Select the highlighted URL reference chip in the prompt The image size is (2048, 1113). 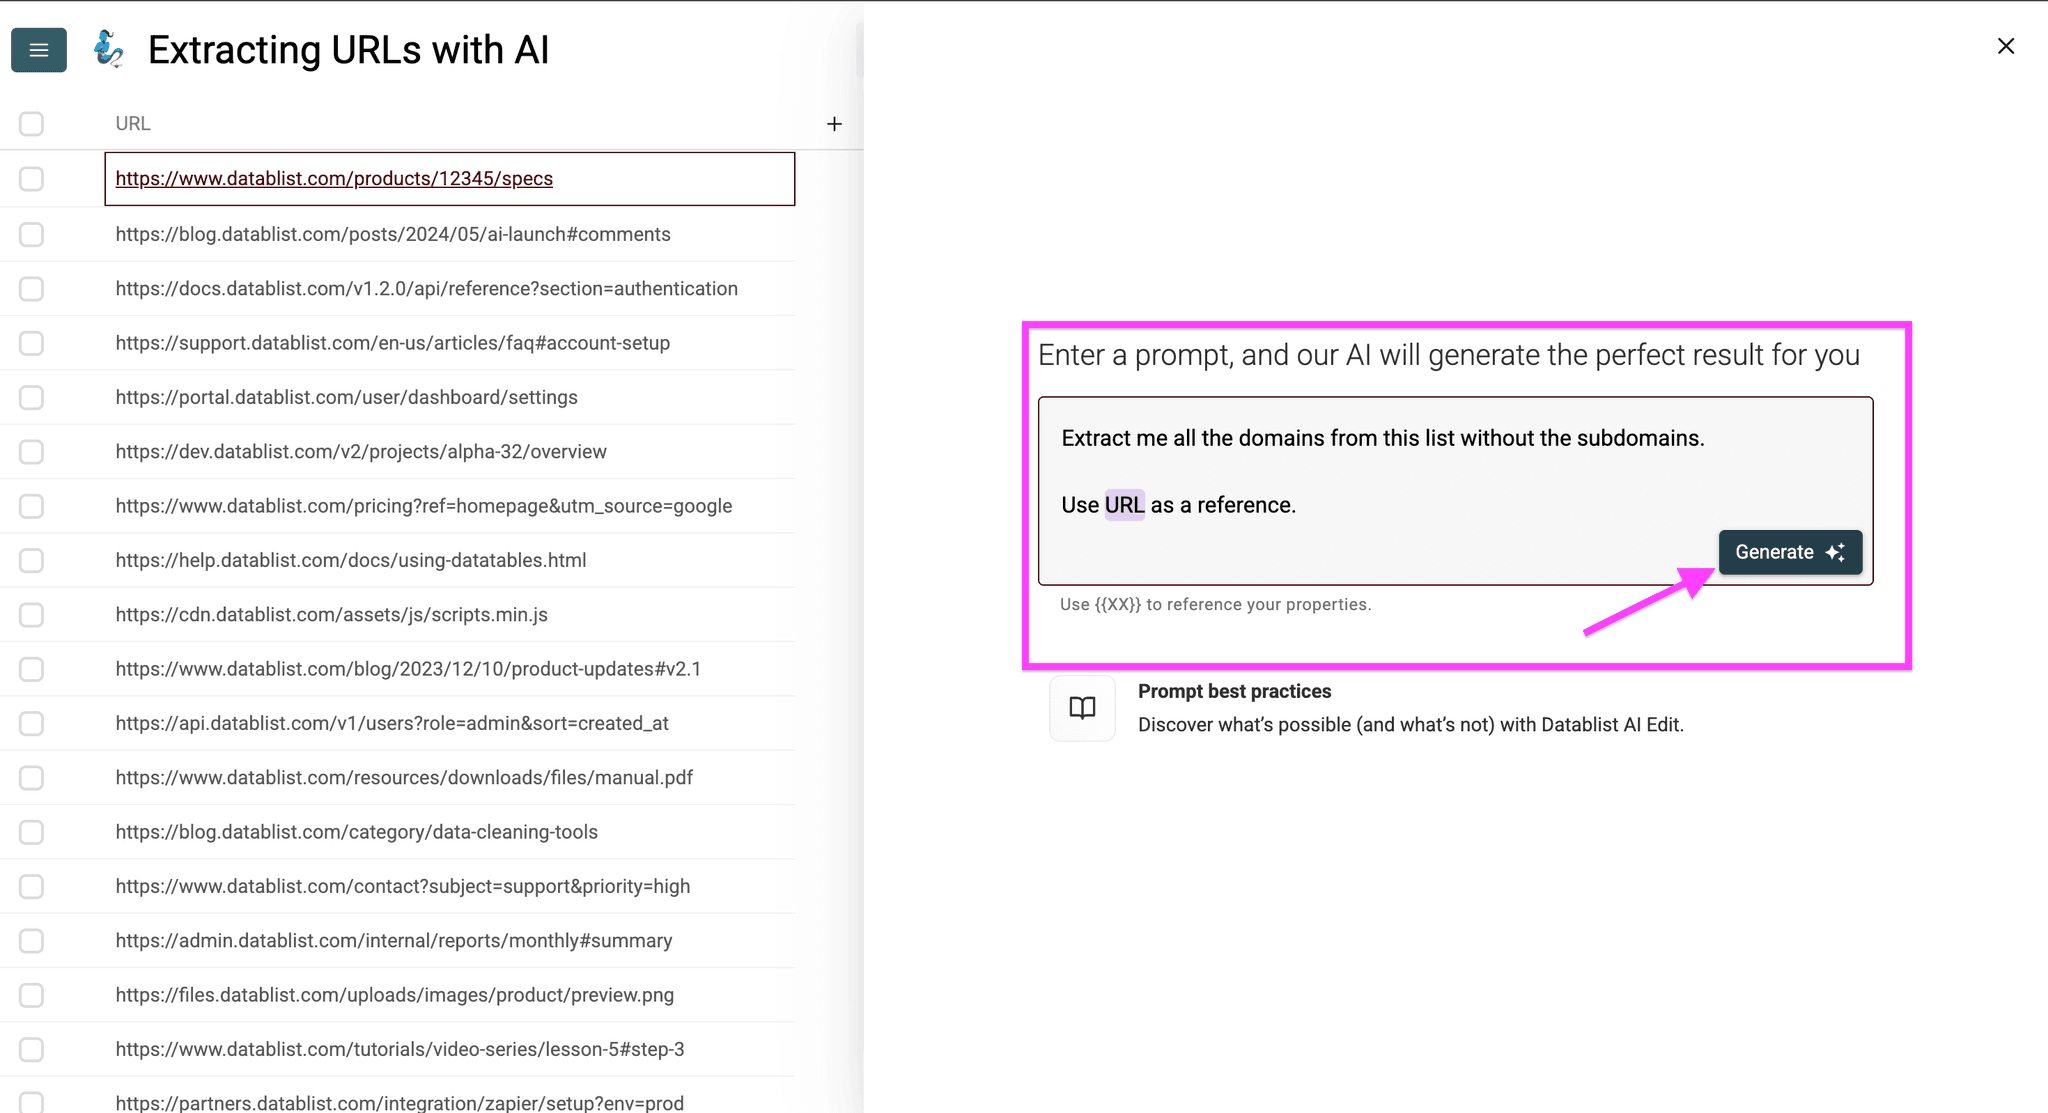coord(1124,505)
